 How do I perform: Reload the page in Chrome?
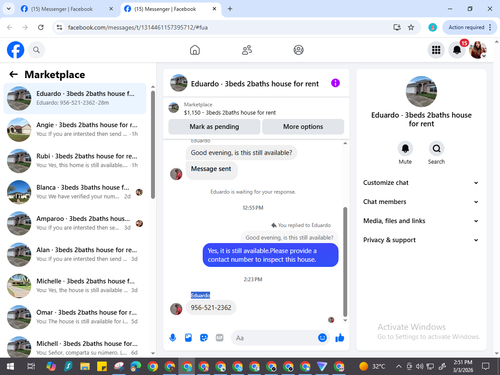41,27
